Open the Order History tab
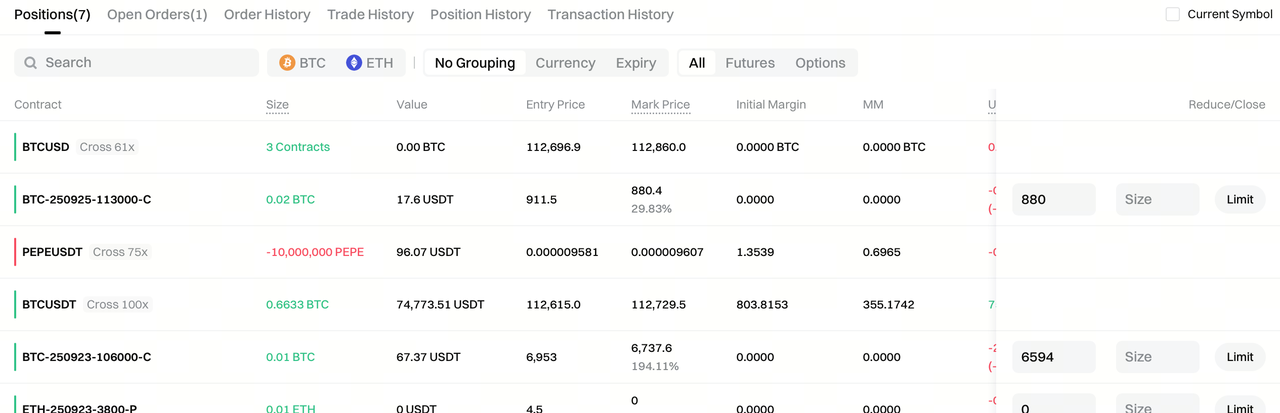This screenshot has width=1280, height=413. click(x=267, y=15)
